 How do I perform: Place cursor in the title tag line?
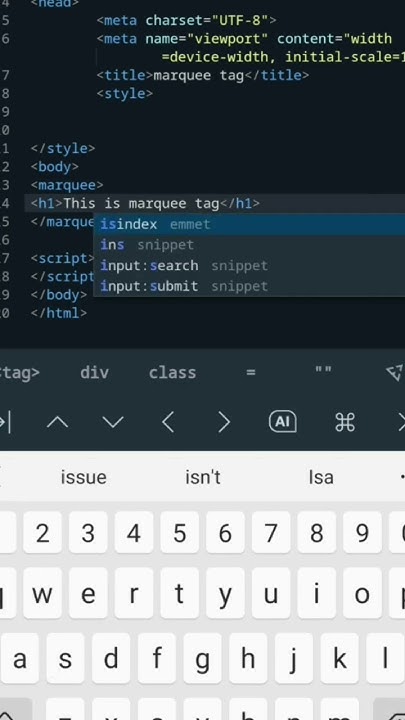click(202, 75)
